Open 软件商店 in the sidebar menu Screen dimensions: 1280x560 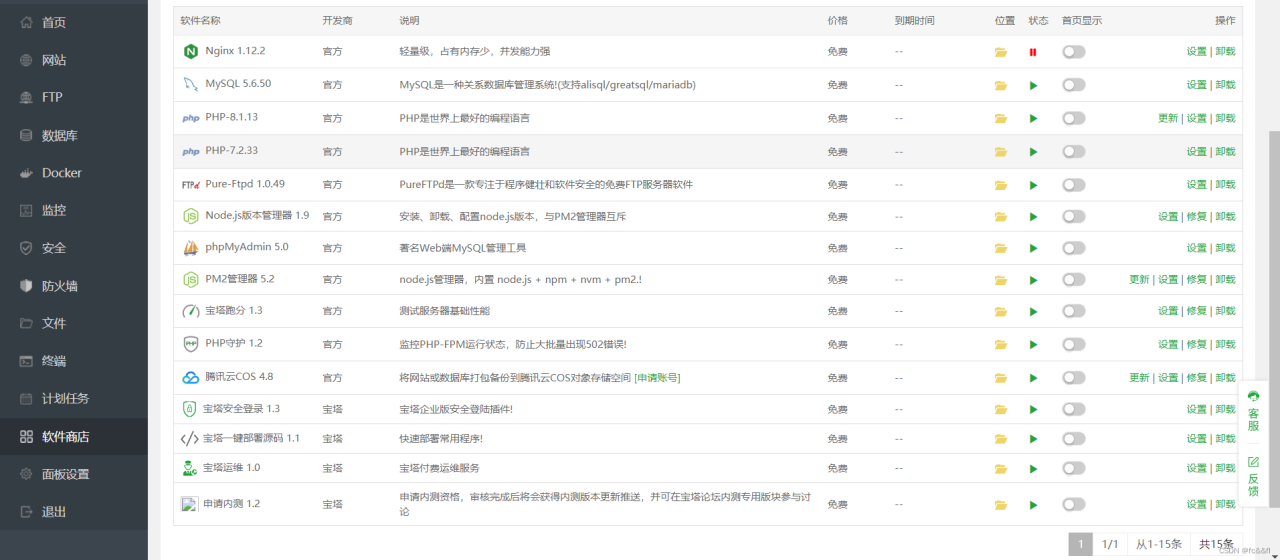(x=65, y=437)
